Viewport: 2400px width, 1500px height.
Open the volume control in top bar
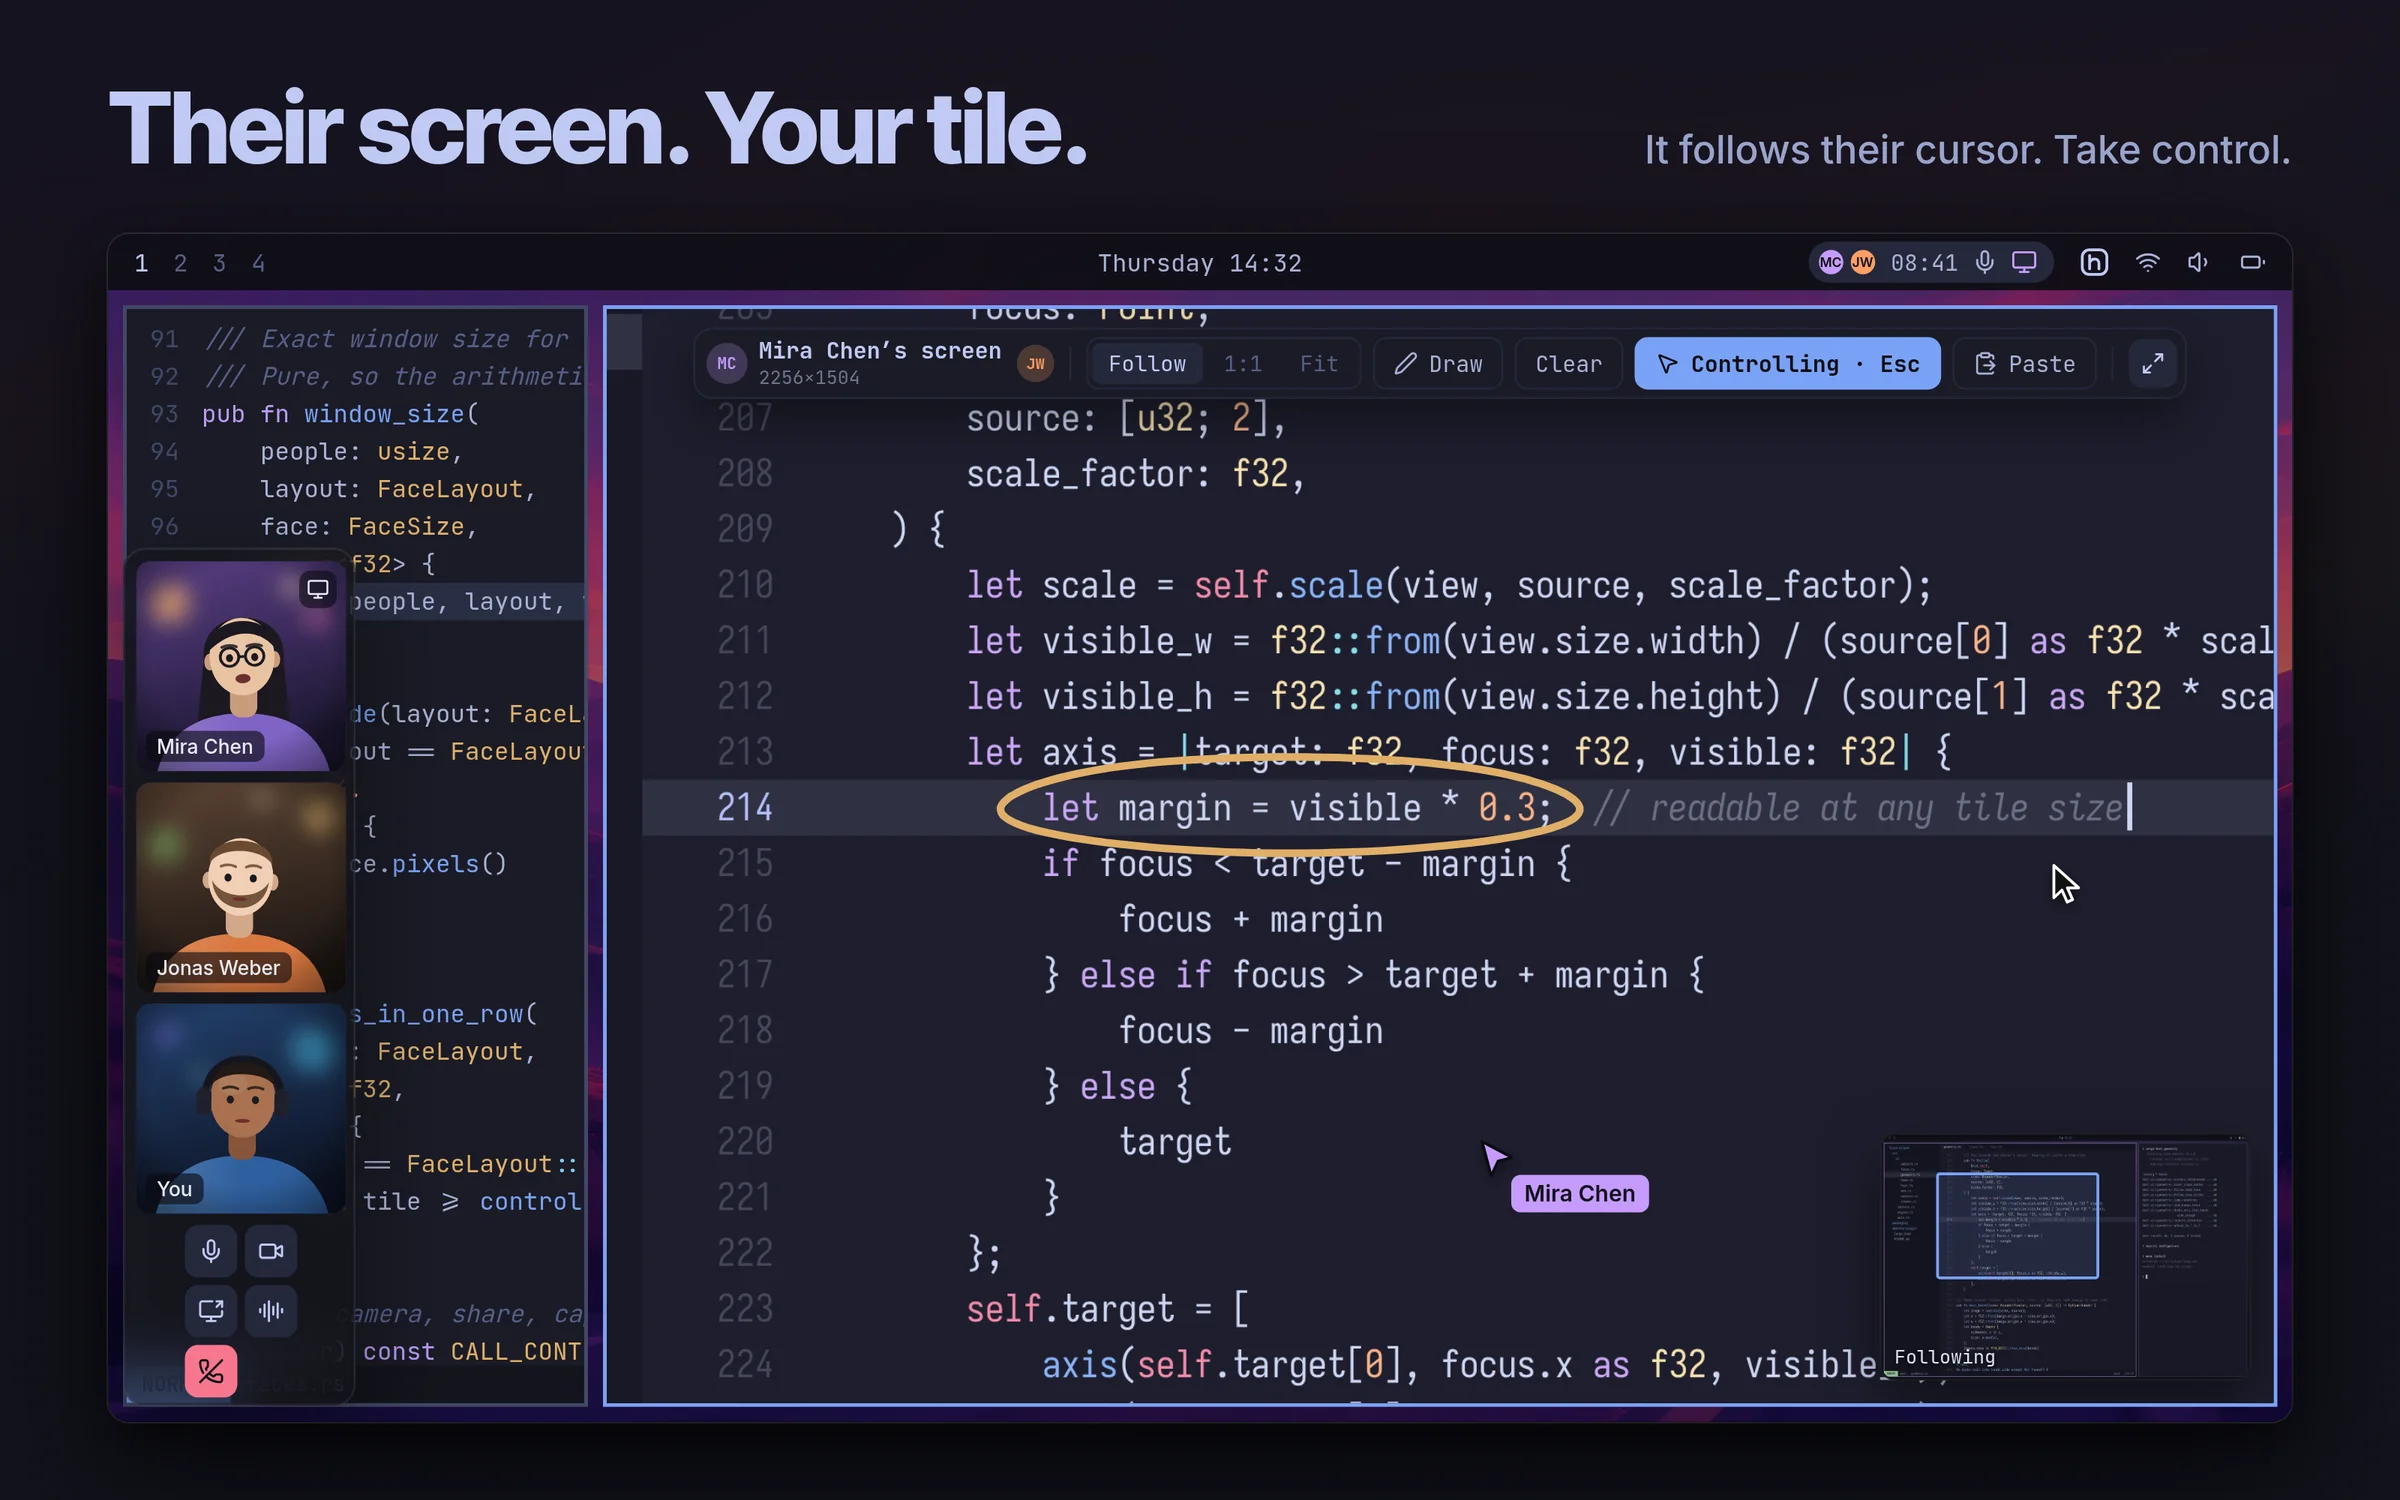[x=2197, y=262]
